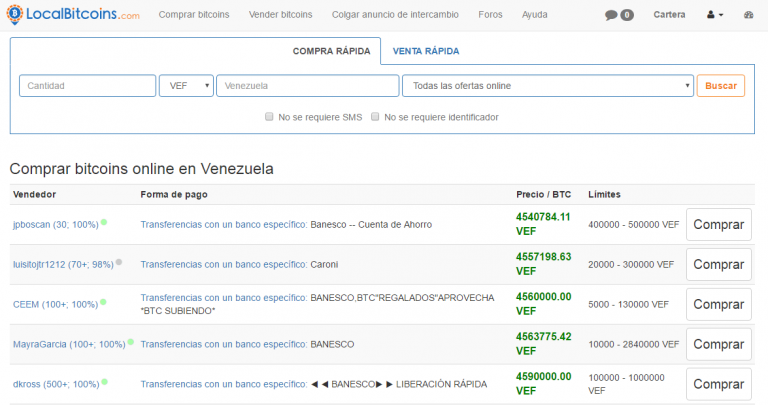Click CEEM's green online status dot
This screenshot has height=405, width=768.
pos(104,301)
